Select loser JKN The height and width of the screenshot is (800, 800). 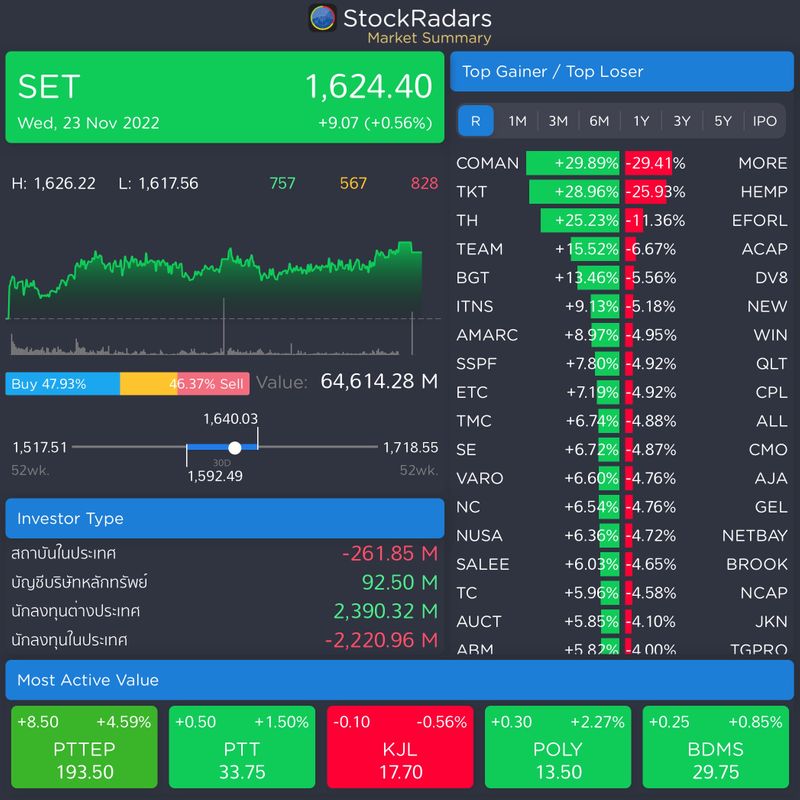(x=771, y=621)
